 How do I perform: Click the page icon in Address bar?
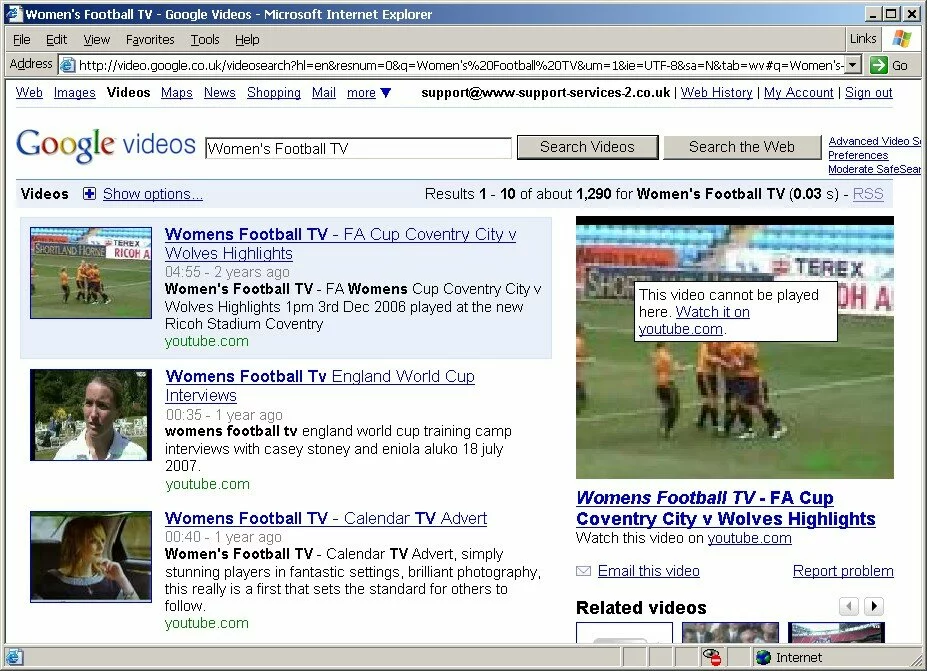[x=68, y=65]
